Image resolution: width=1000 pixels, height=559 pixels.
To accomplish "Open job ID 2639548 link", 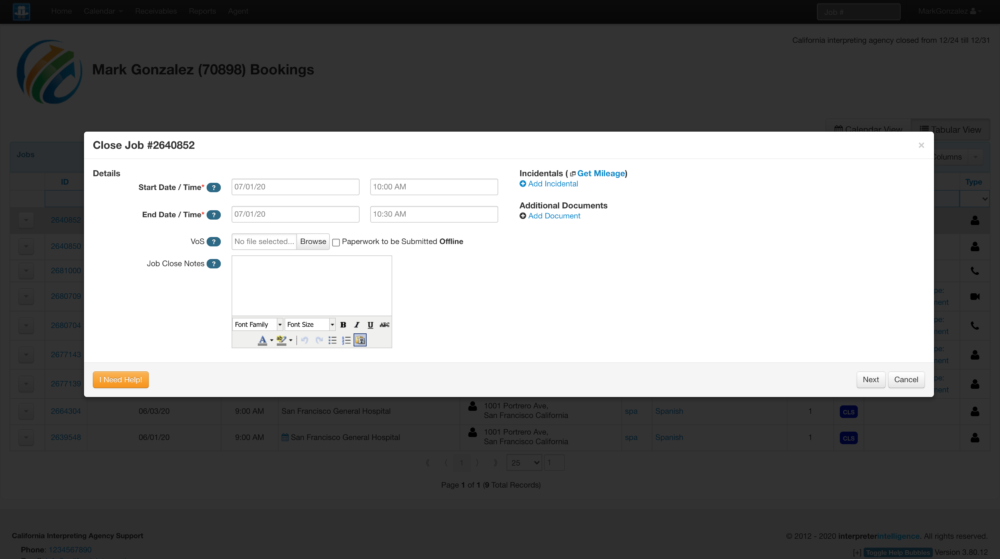I will click(66, 437).
